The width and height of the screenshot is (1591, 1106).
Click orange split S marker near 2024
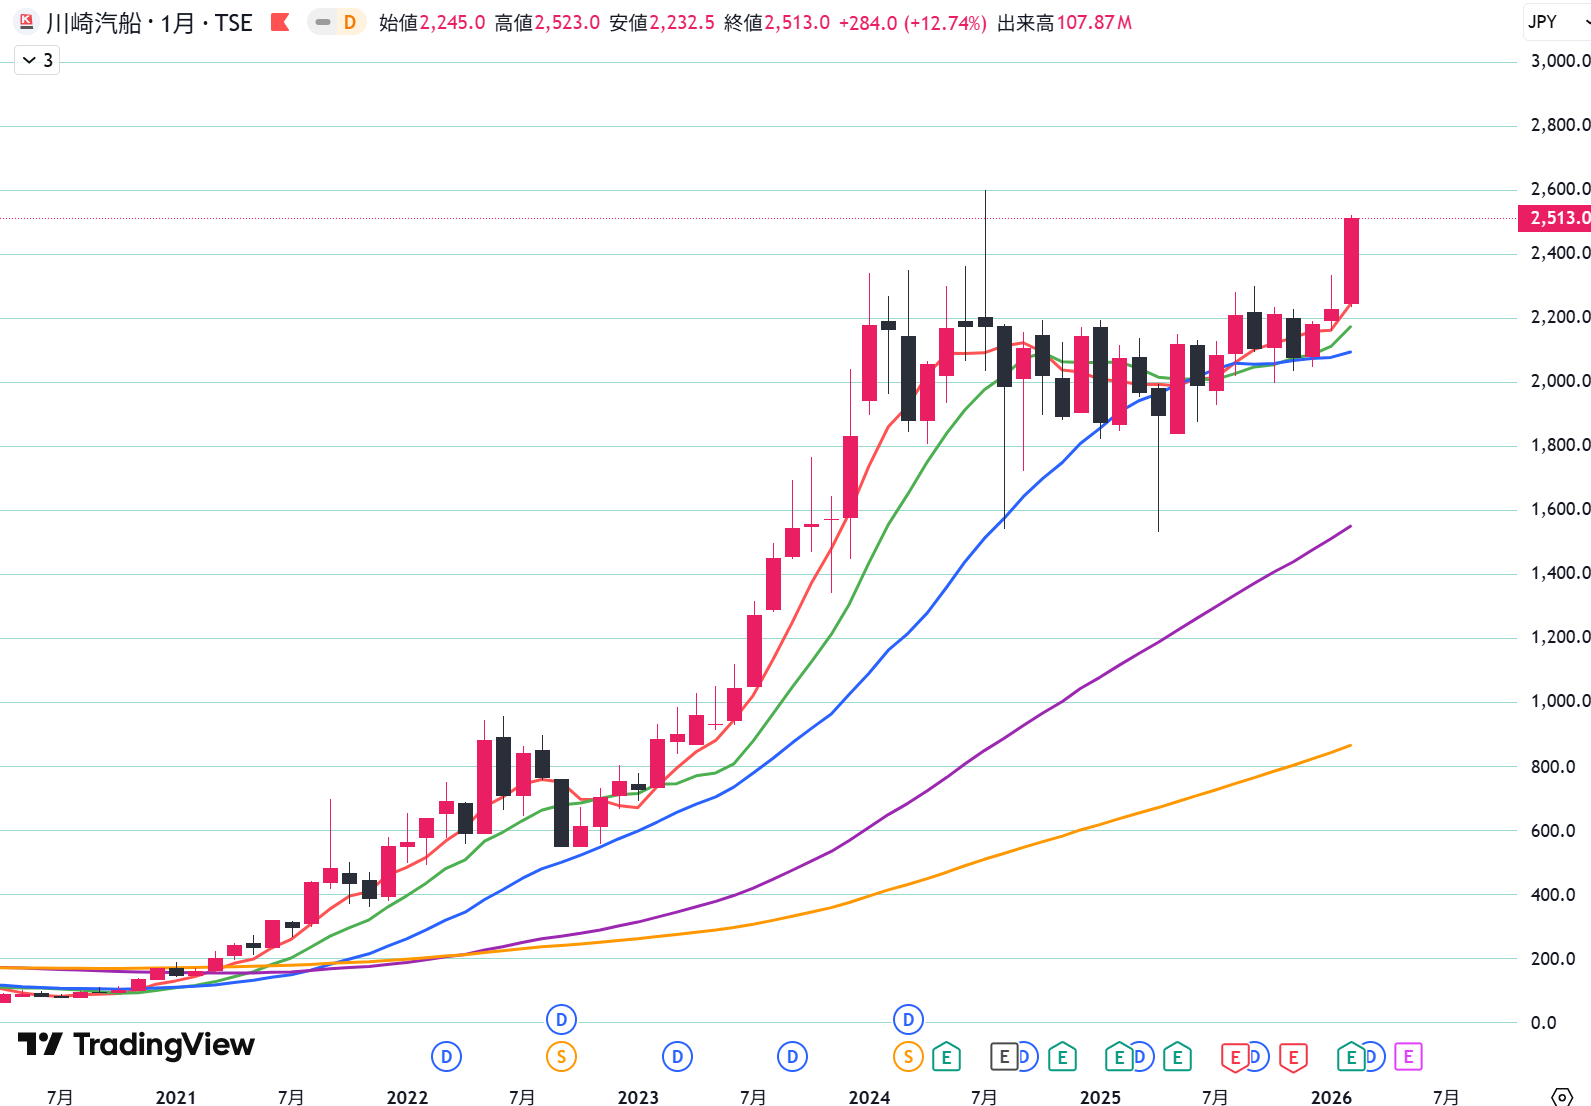(908, 1056)
